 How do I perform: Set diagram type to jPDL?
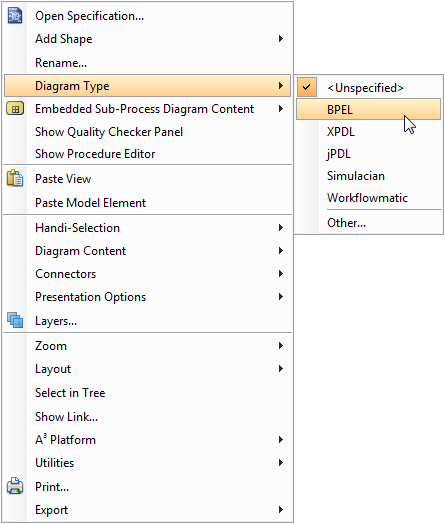tap(369, 154)
